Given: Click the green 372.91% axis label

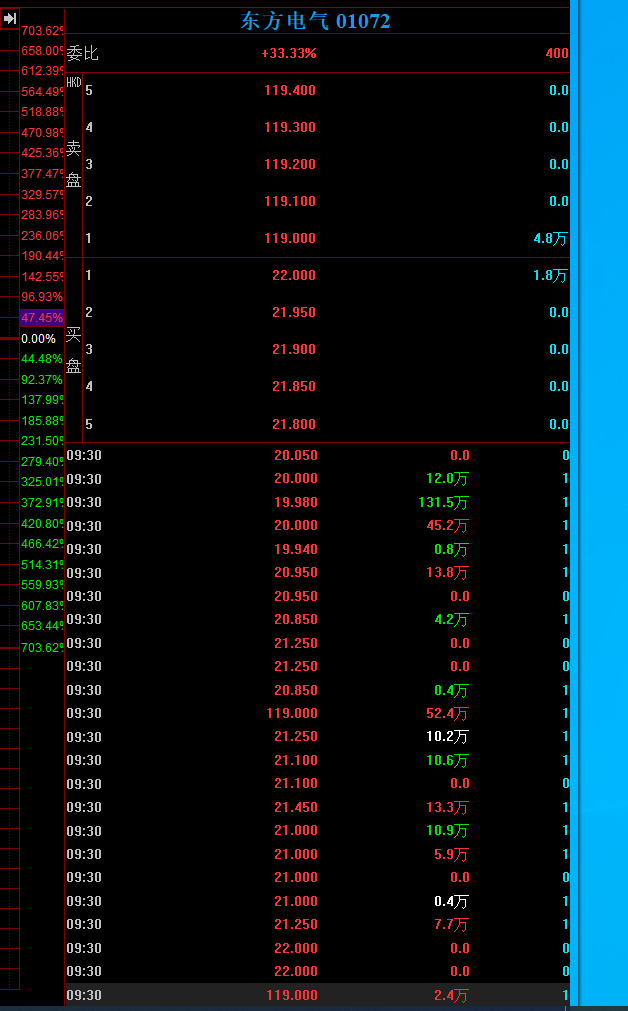Looking at the screenshot, I should (x=43, y=502).
